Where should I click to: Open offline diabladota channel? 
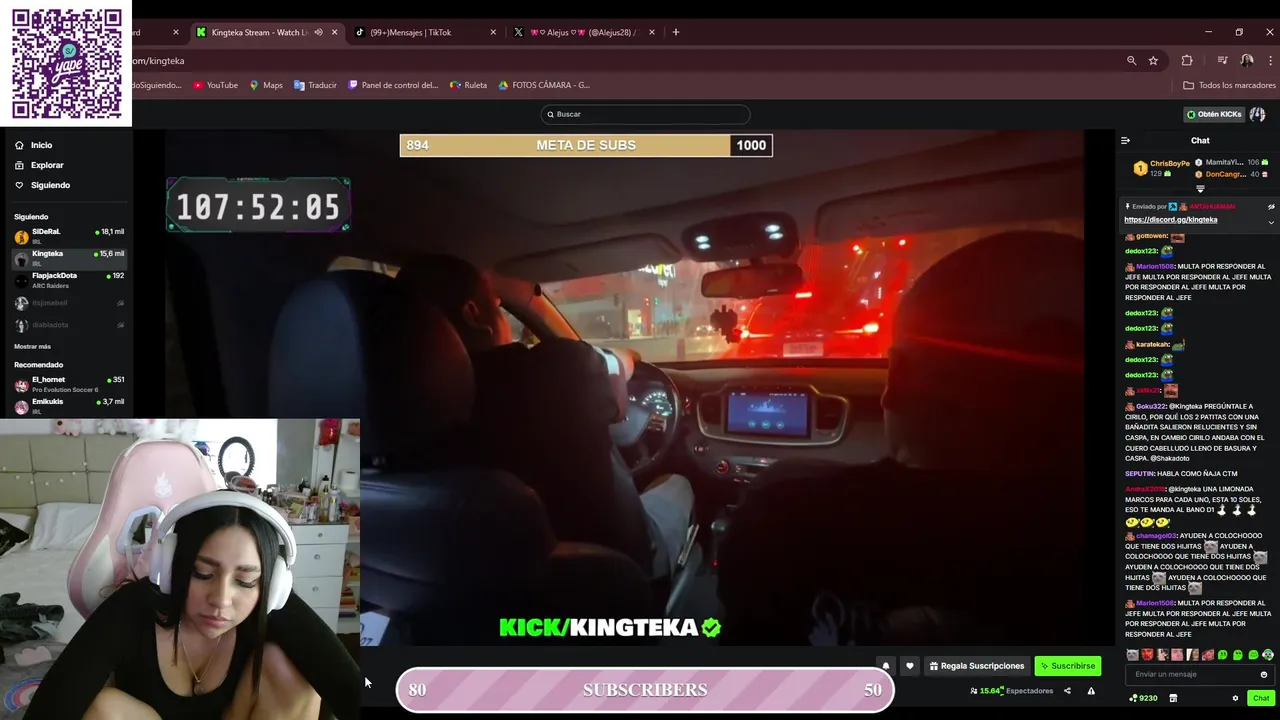pos(68,325)
